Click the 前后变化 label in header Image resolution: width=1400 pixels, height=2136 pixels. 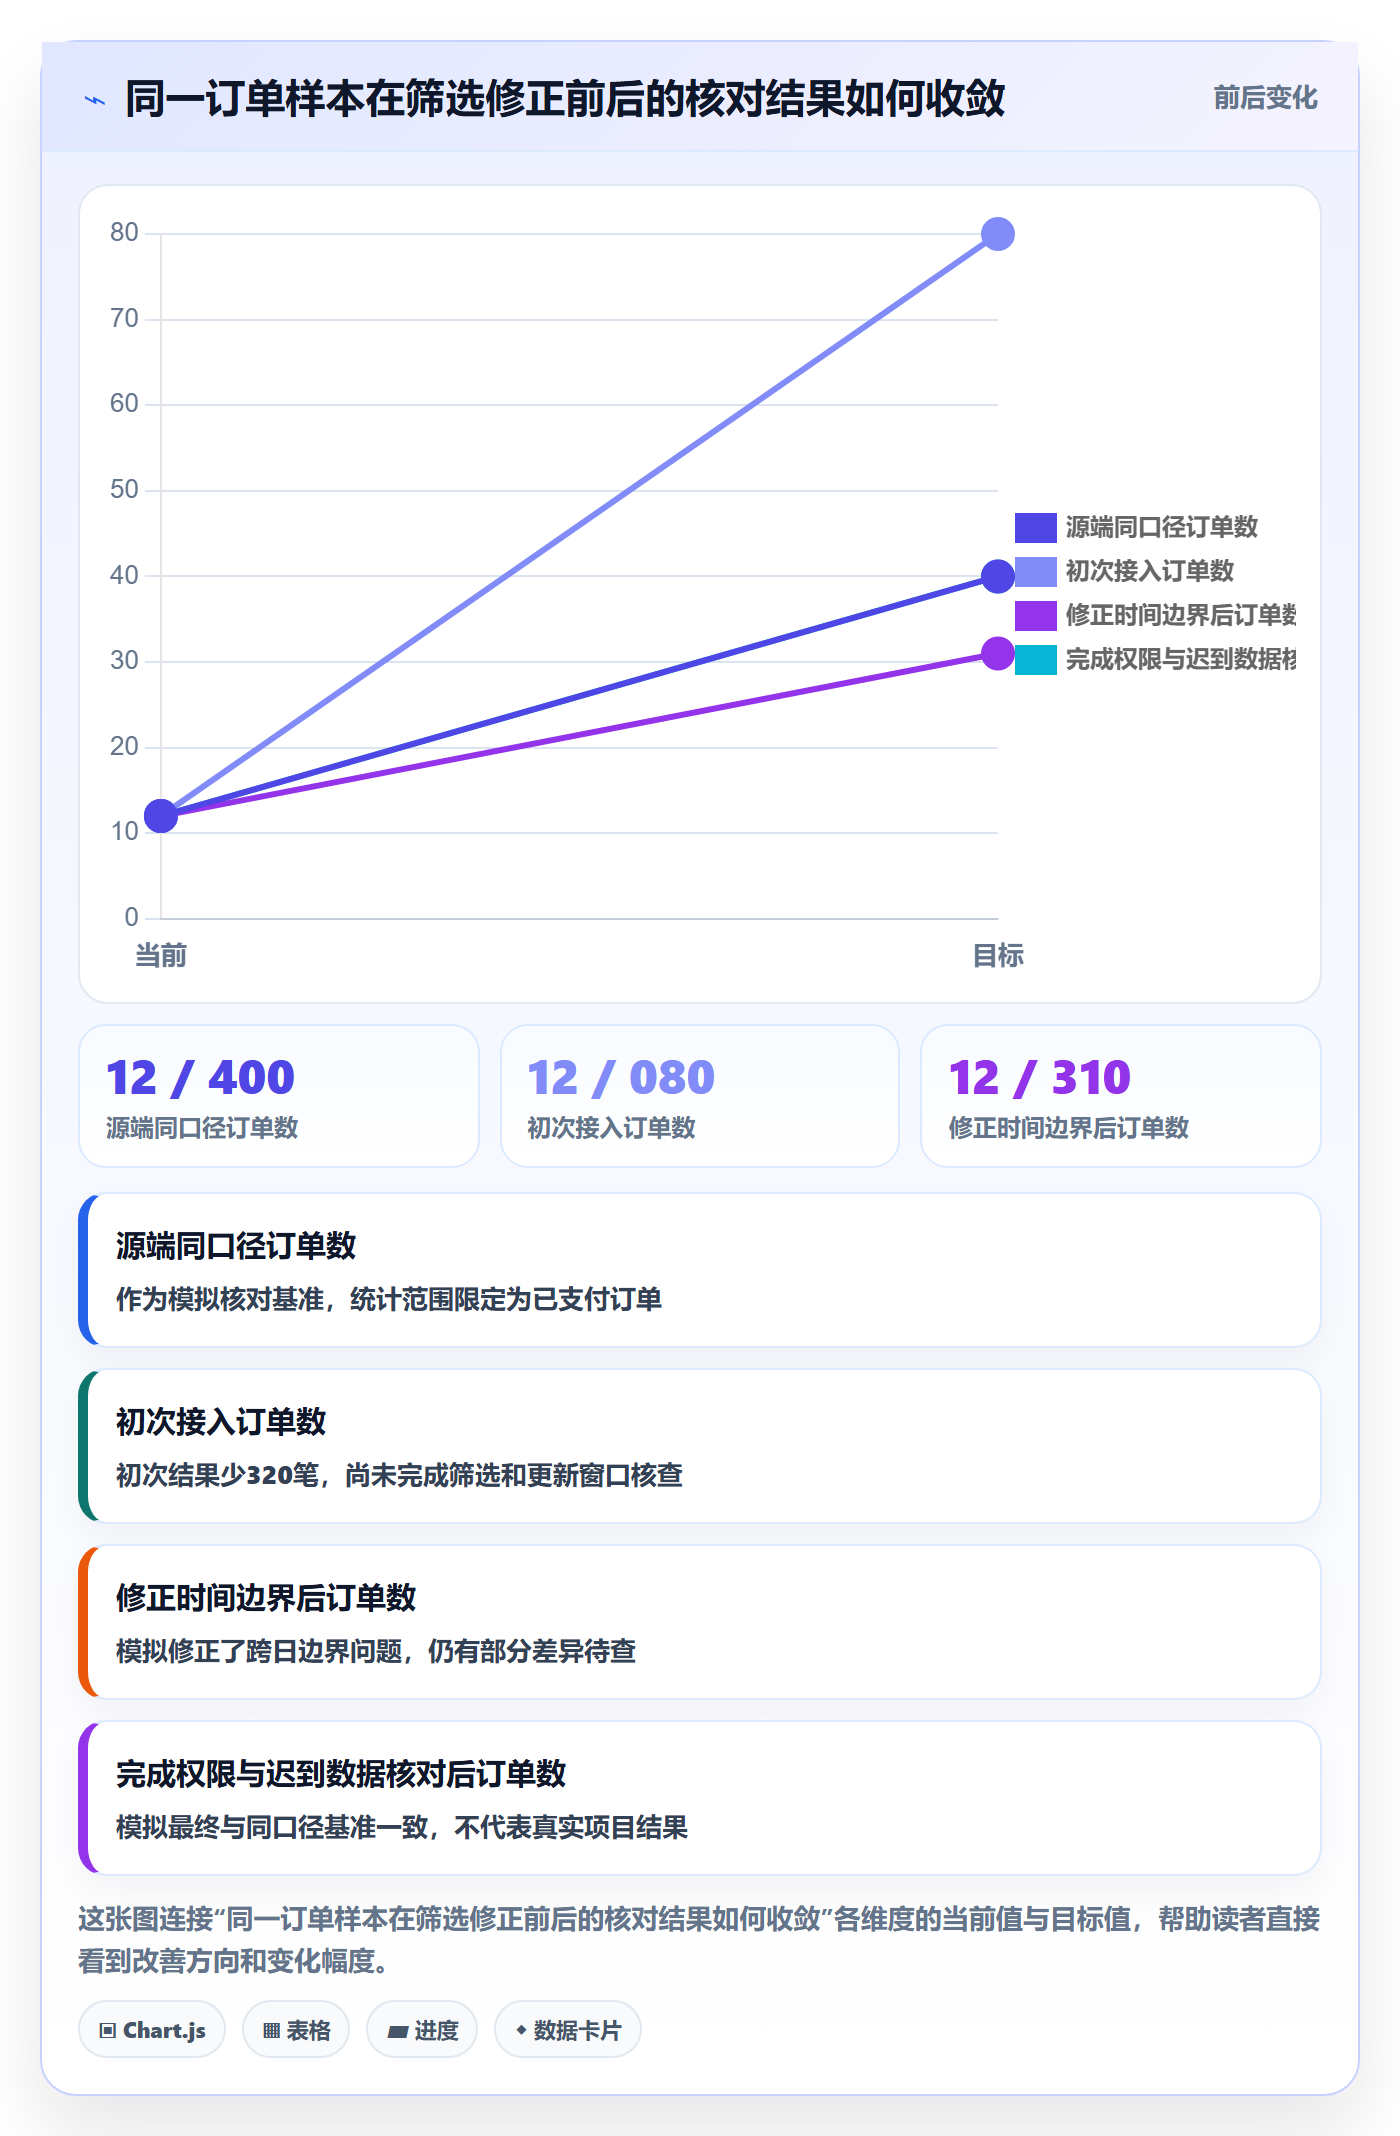pos(1265,98)
